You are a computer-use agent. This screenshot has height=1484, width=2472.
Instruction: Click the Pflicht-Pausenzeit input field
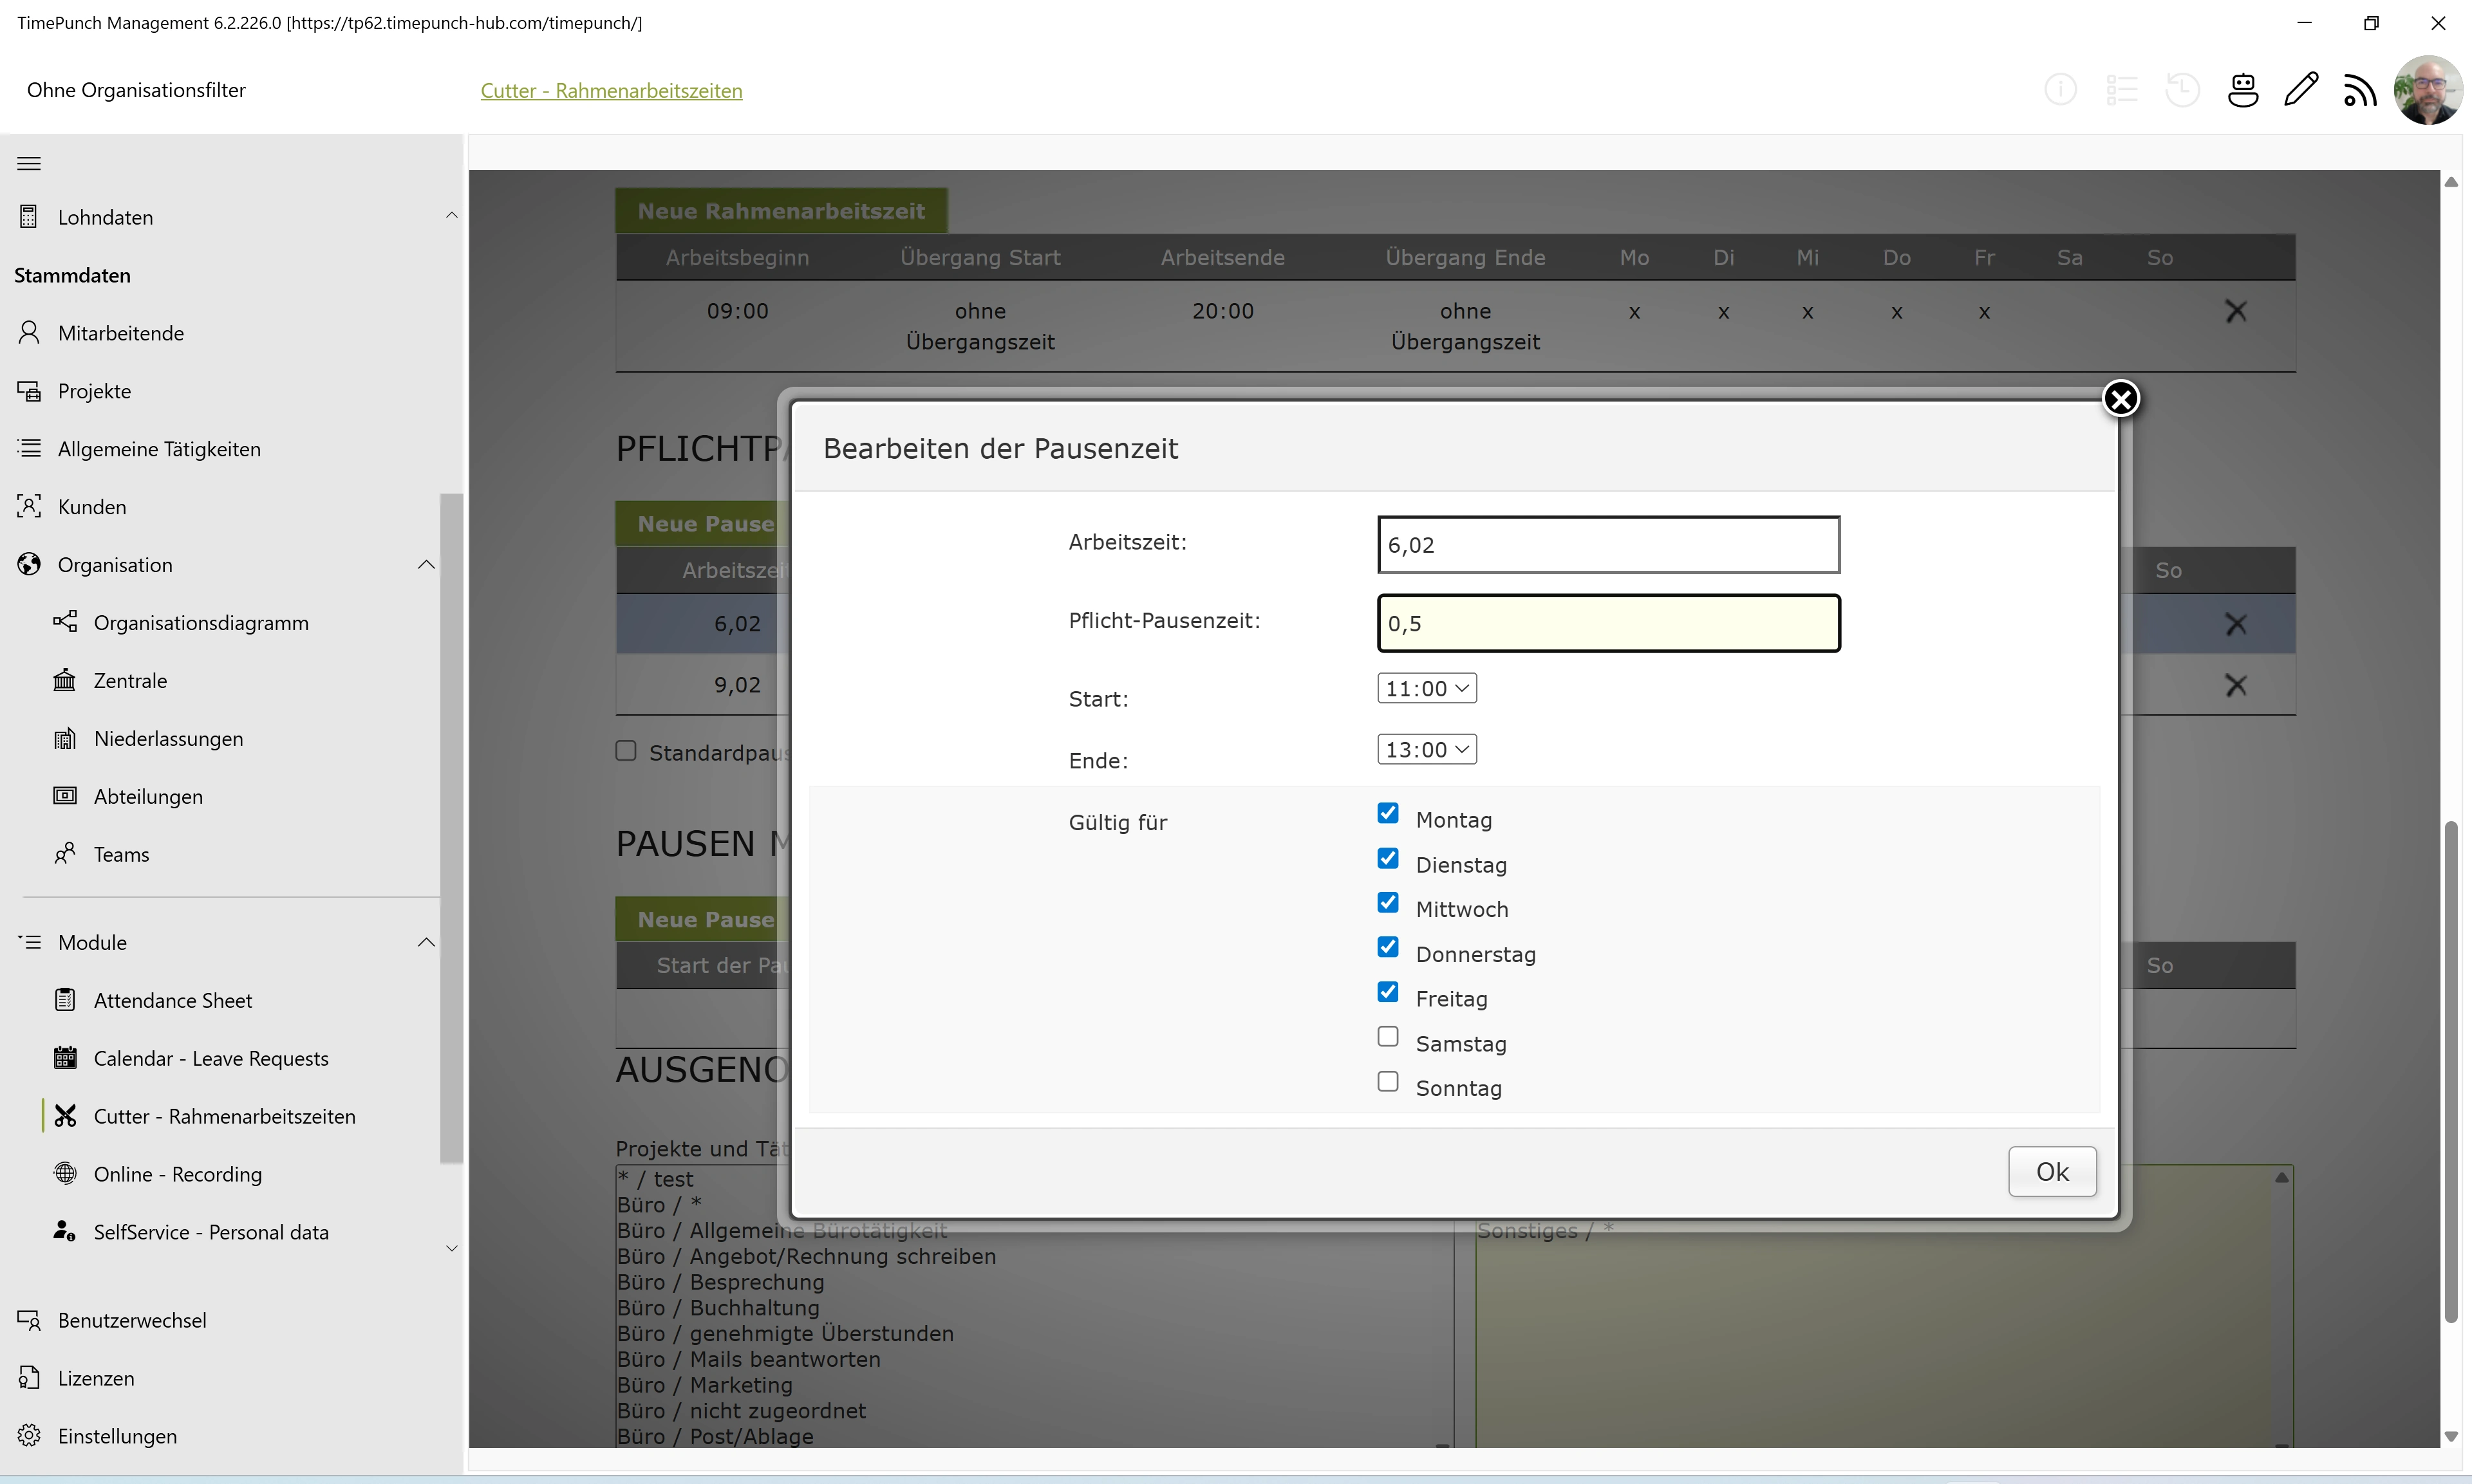coord(1609,623)
